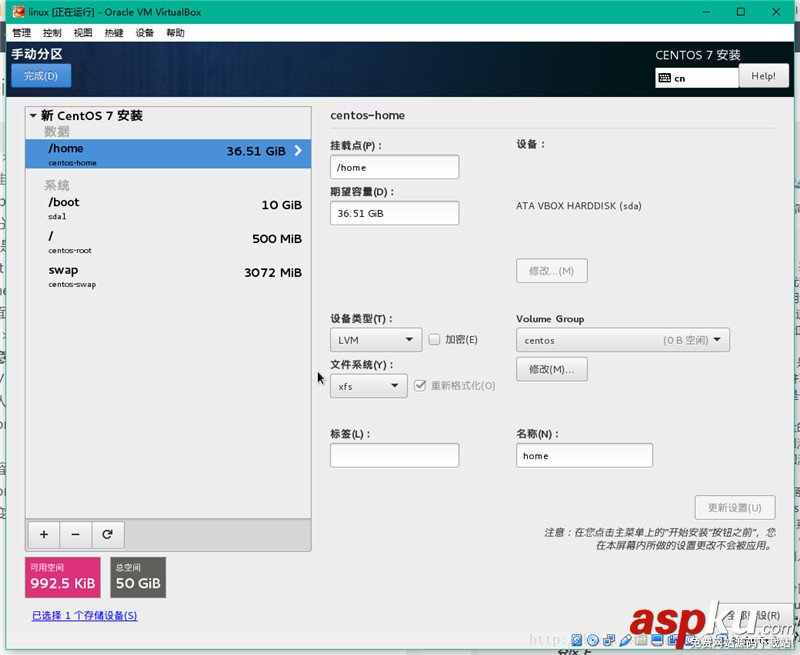800x655 pixels.
Task: Click the 手动分区 heading
Action: pos(37,54)
